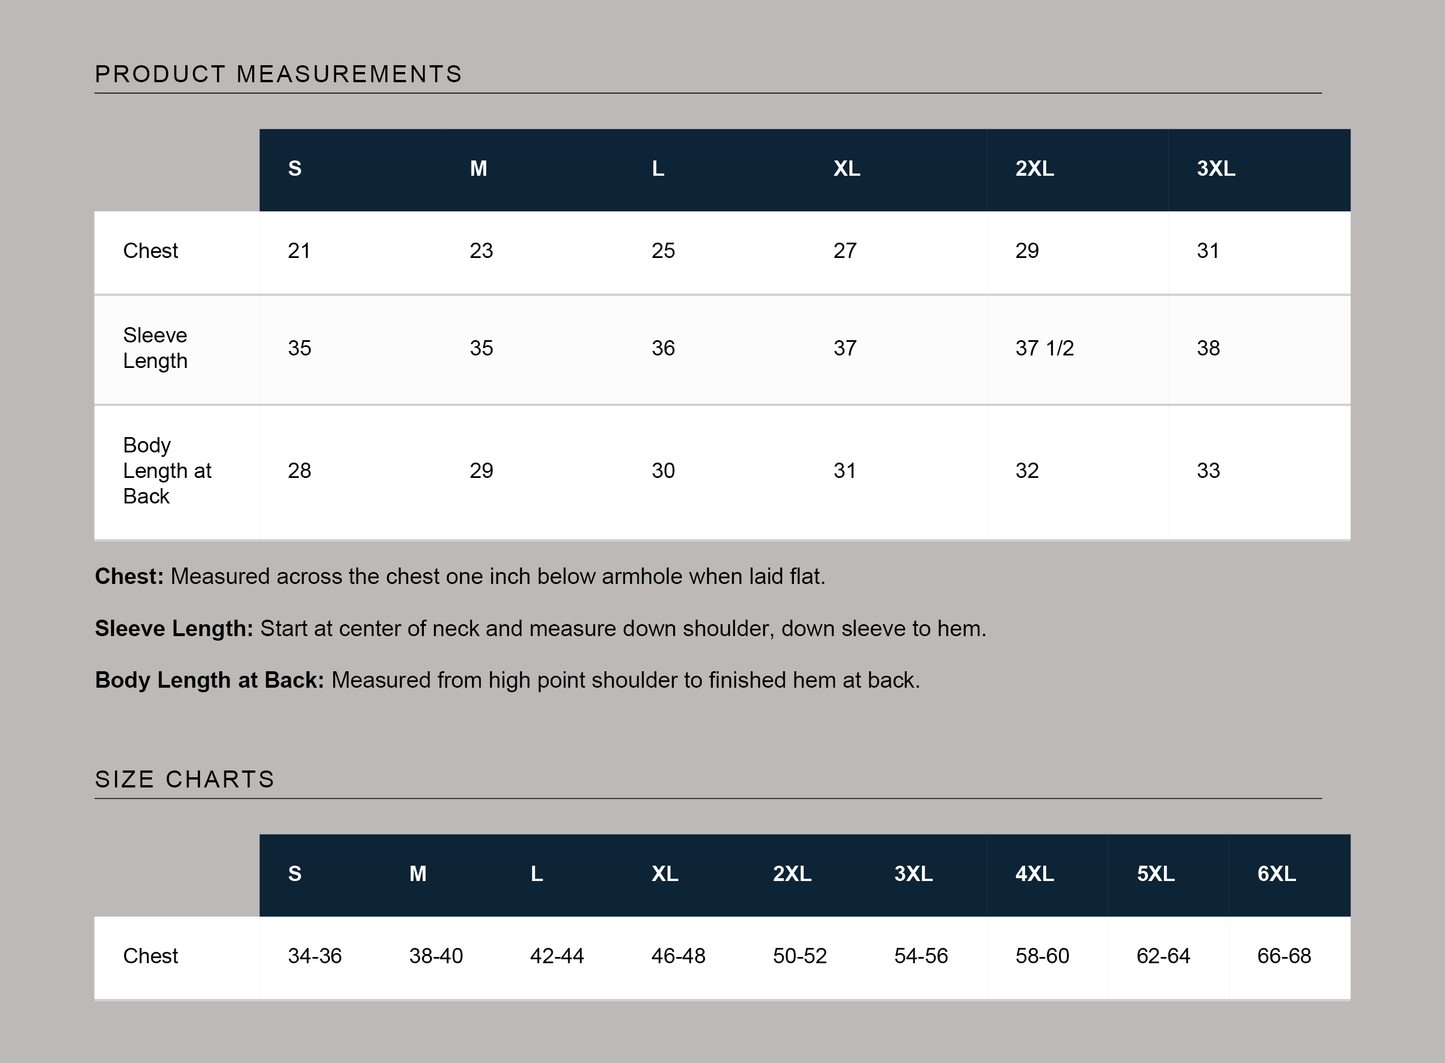Select the 42-44 chest range cell
Image resolution: width=1445 pixels, height=1063 pixels.
557,956
